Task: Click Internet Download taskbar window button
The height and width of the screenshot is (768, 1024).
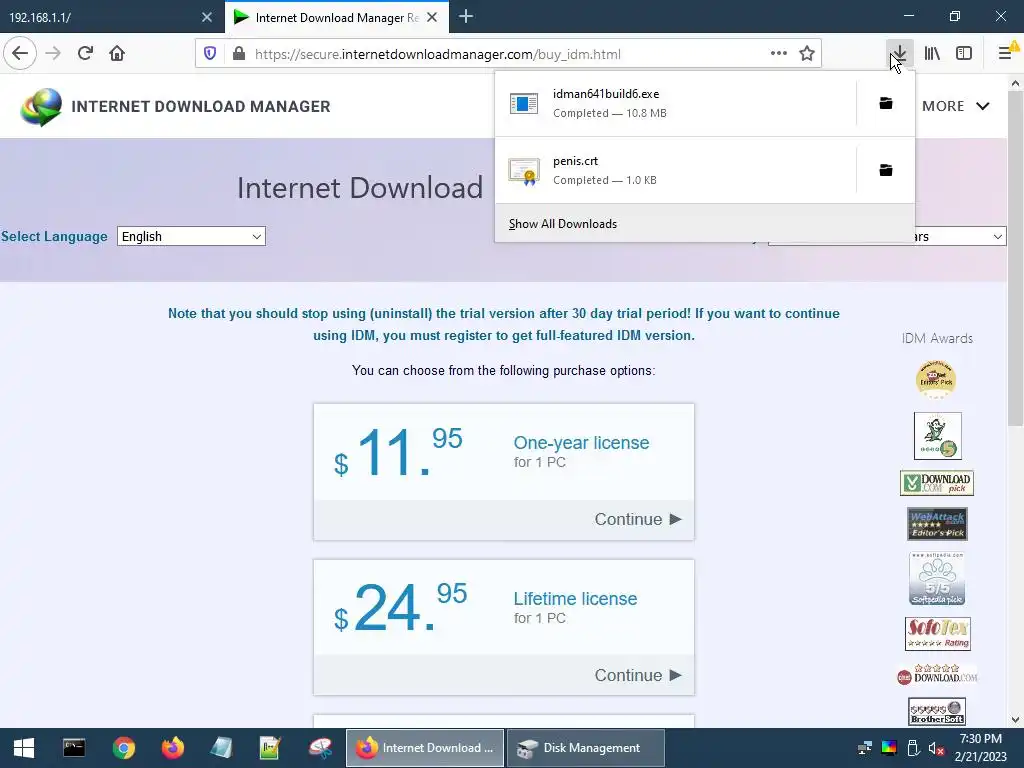Action: tap(424, 748)
